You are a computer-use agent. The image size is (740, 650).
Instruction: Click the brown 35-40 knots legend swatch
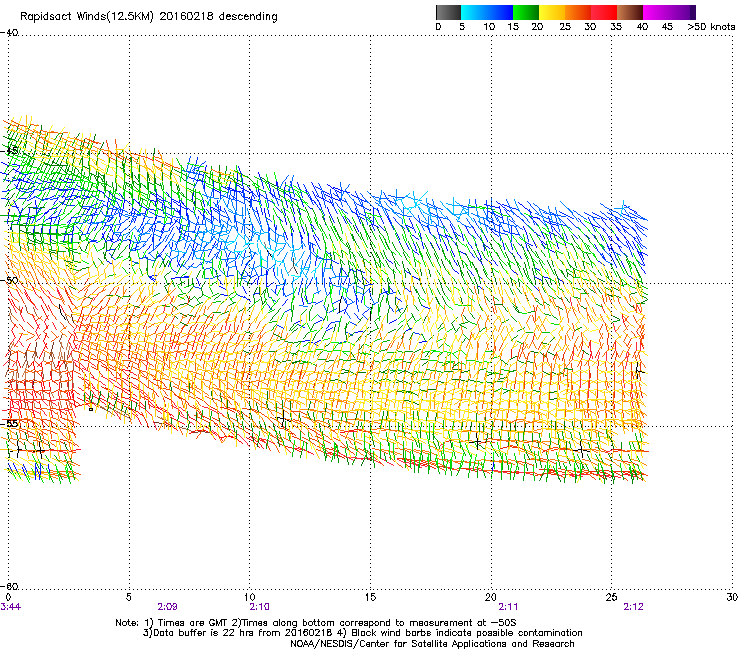(x=630, y=12)
